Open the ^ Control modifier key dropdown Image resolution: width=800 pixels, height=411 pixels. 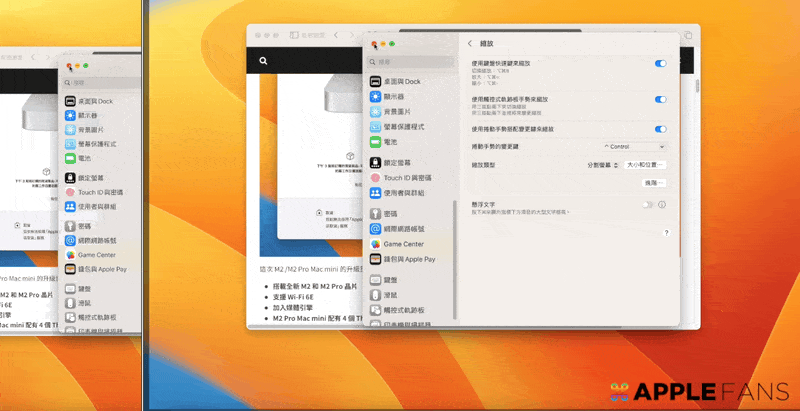[634, 147]
